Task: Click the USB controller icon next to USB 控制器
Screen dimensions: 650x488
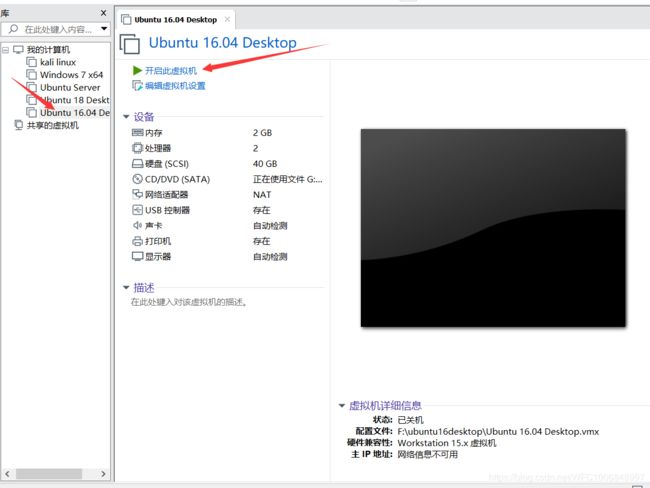Action: 137,210
